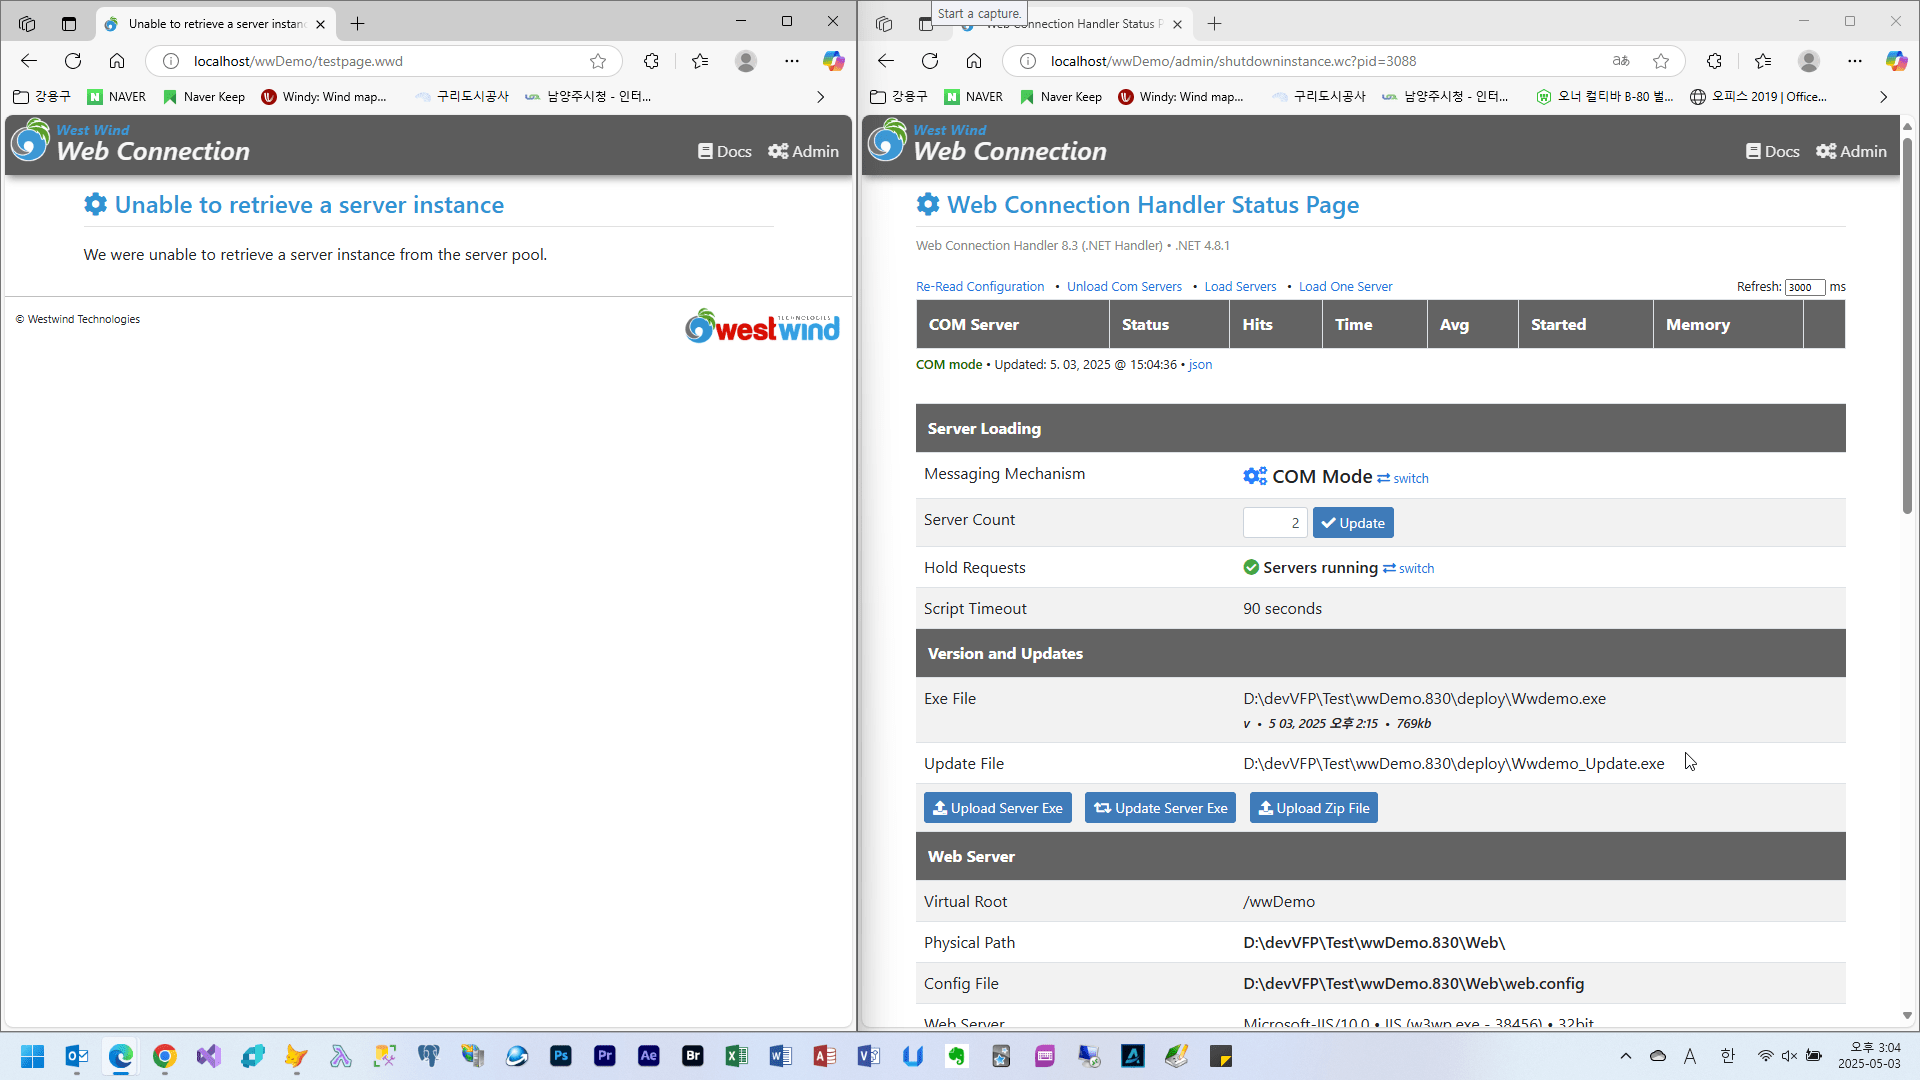Image resolution: width=1920 pixels, height=1080 pixels.
Task: Click the right page's vertical scrollbar thumb
Action: coord(1907,325)
